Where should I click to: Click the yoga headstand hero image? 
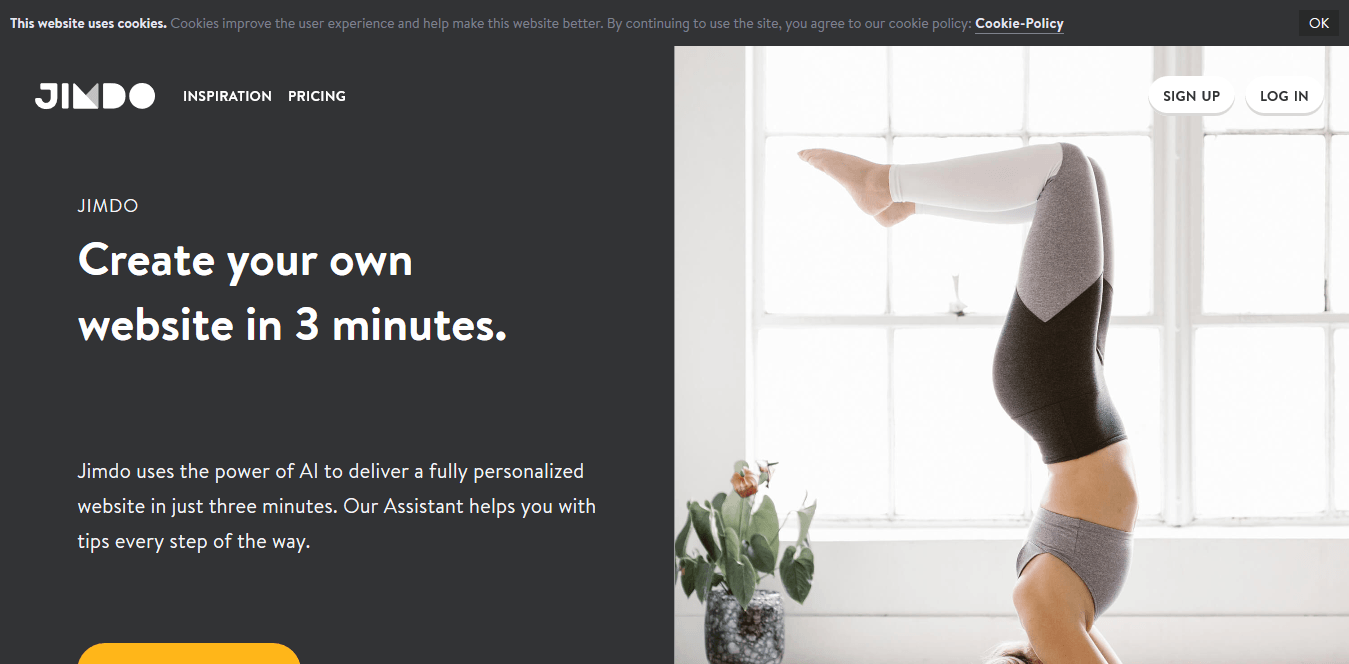coord(1011,355)
